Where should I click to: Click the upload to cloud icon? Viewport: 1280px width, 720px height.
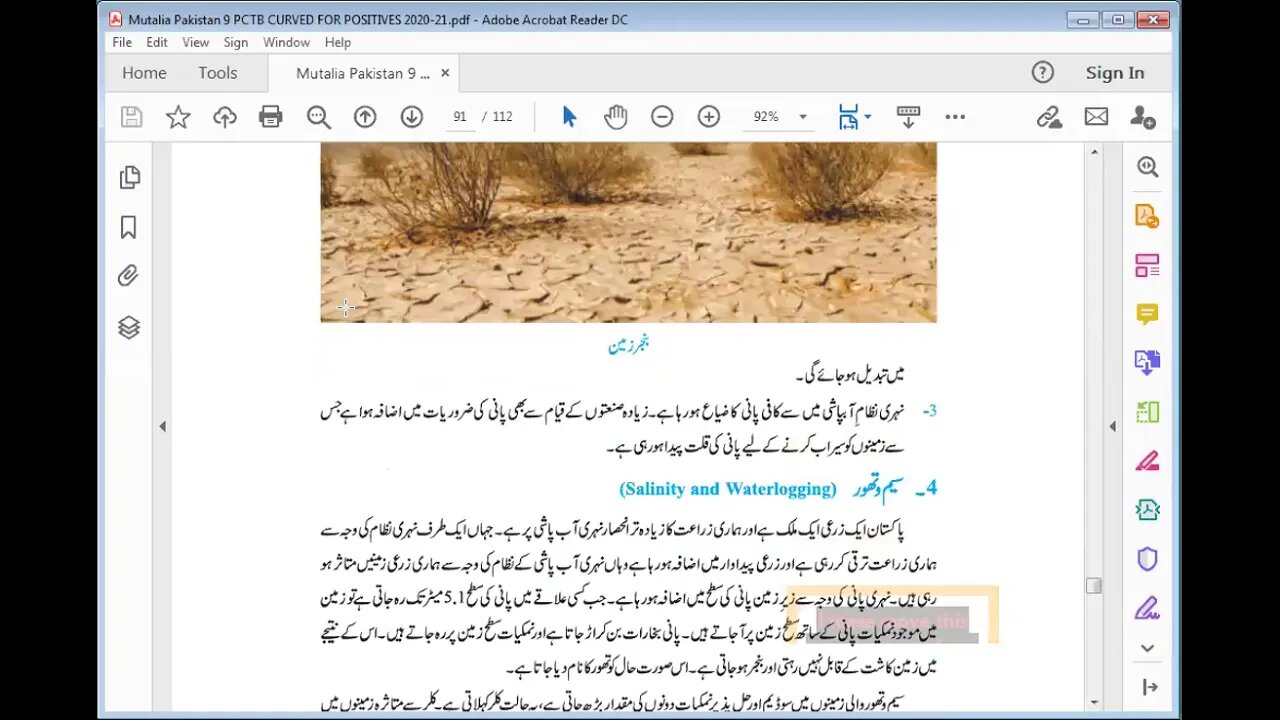click(225, 117)
